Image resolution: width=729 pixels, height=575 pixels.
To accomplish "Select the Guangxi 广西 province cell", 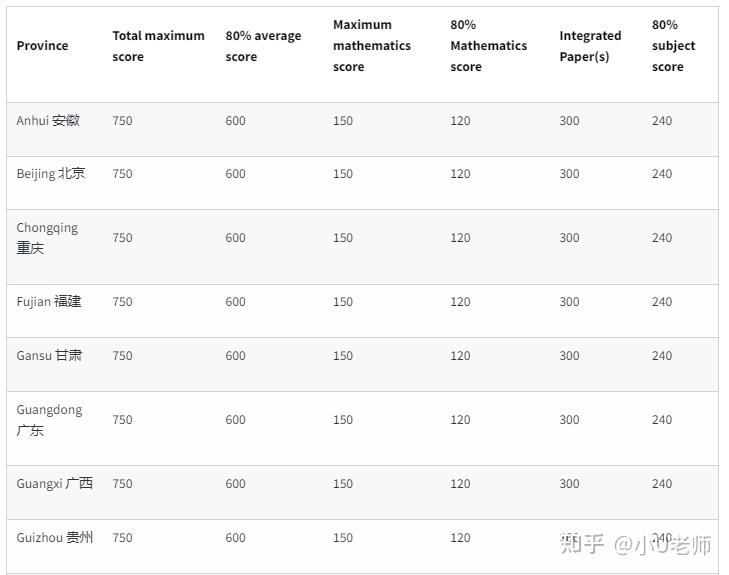I will (54, 484).
